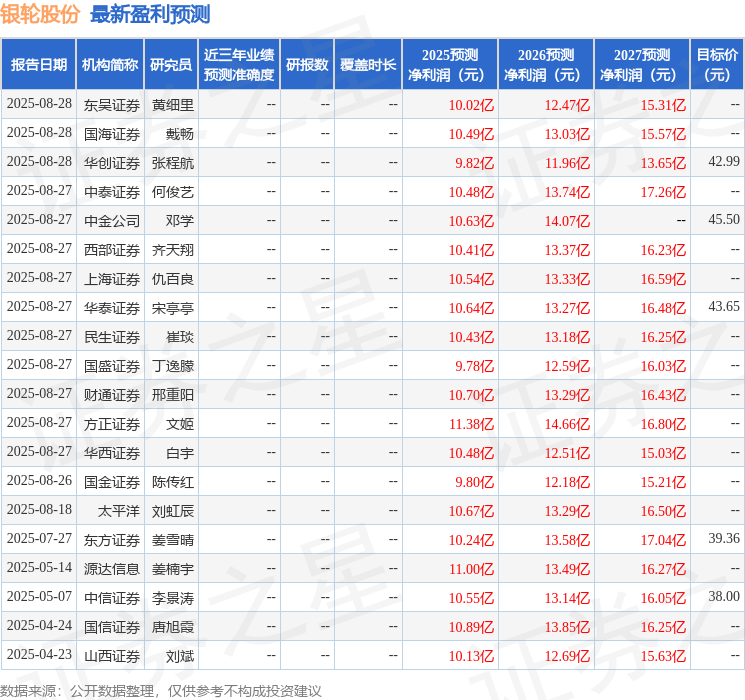The height and width of the screenshot is (700, 745).
Task: Click the 东吴证券 institution cell
Action: click(x=112, y=105)
